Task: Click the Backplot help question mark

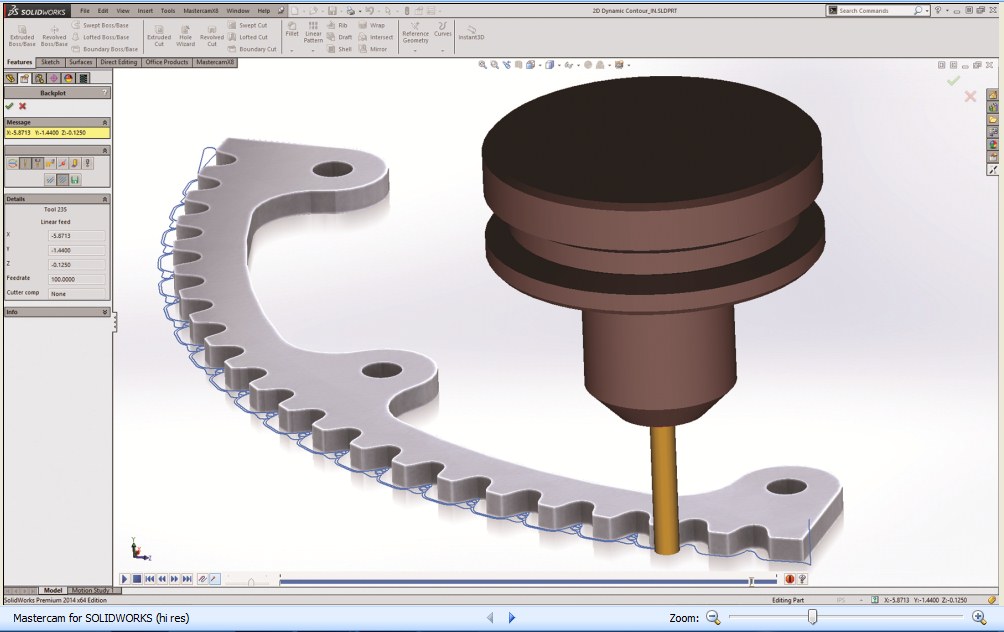Action: coord(104,91)
